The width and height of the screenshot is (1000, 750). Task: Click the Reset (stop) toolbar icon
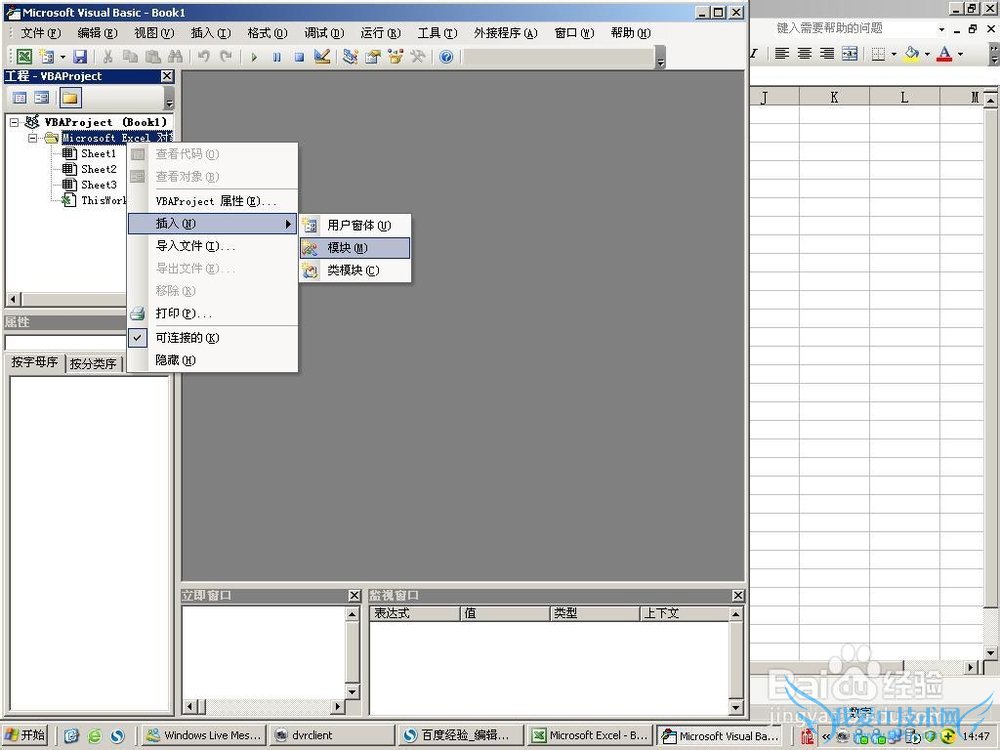coord(299,57)
